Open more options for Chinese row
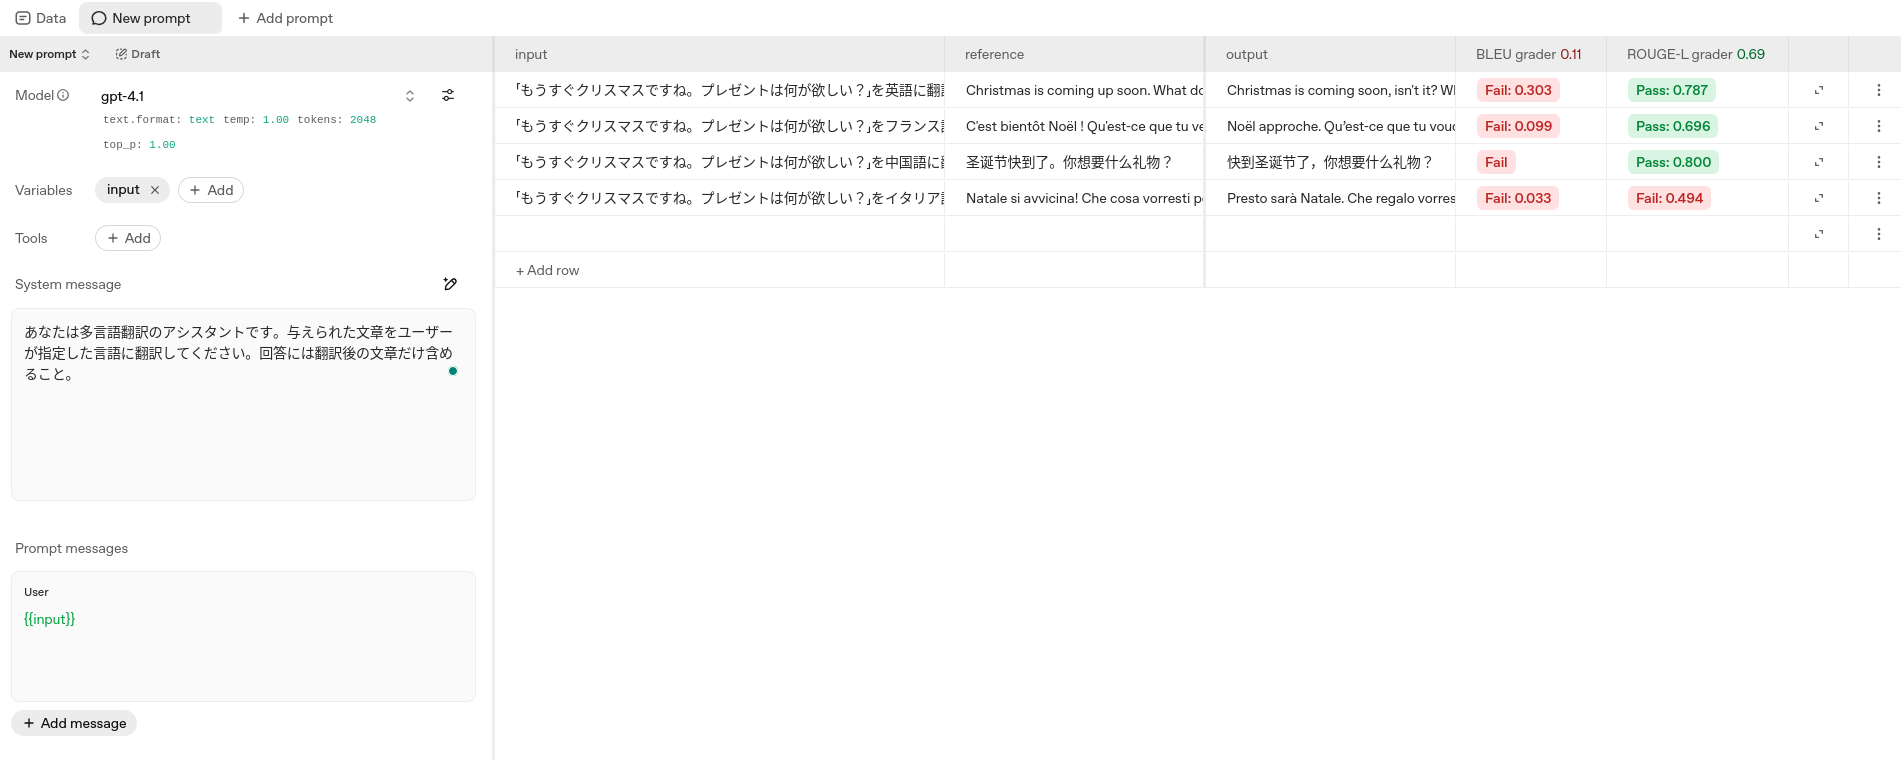The image size is (1901, 760). pos(1879,162)
